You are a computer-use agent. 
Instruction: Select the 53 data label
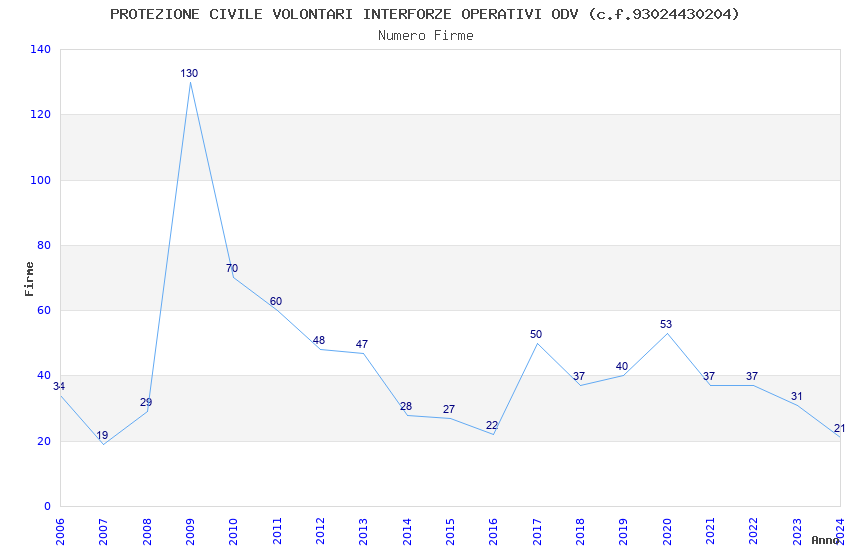(x=666, y=324)
